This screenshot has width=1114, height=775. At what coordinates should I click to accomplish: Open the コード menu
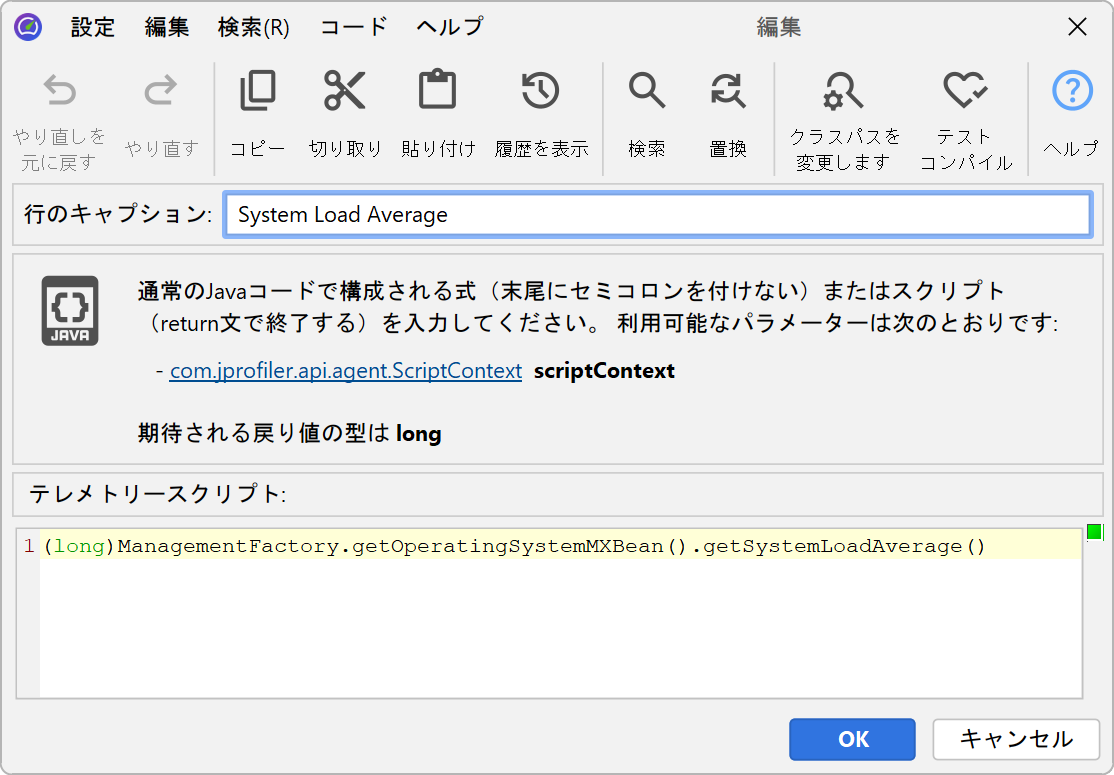pos(353,27)
